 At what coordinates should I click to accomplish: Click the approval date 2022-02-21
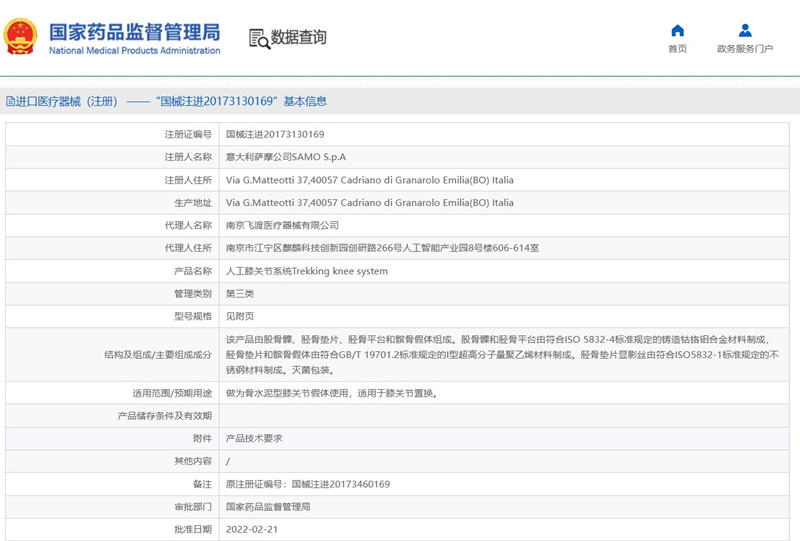tap(252, 529)
